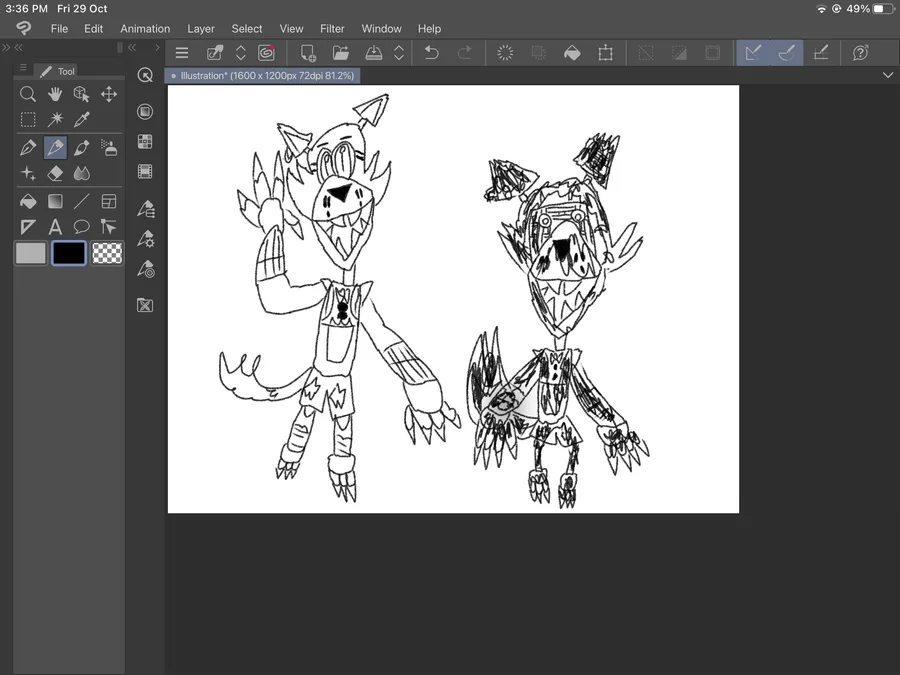This screenshot has height=675, width=900.
Task: Open the command bar hamburger menu
Action: (182, 53)
